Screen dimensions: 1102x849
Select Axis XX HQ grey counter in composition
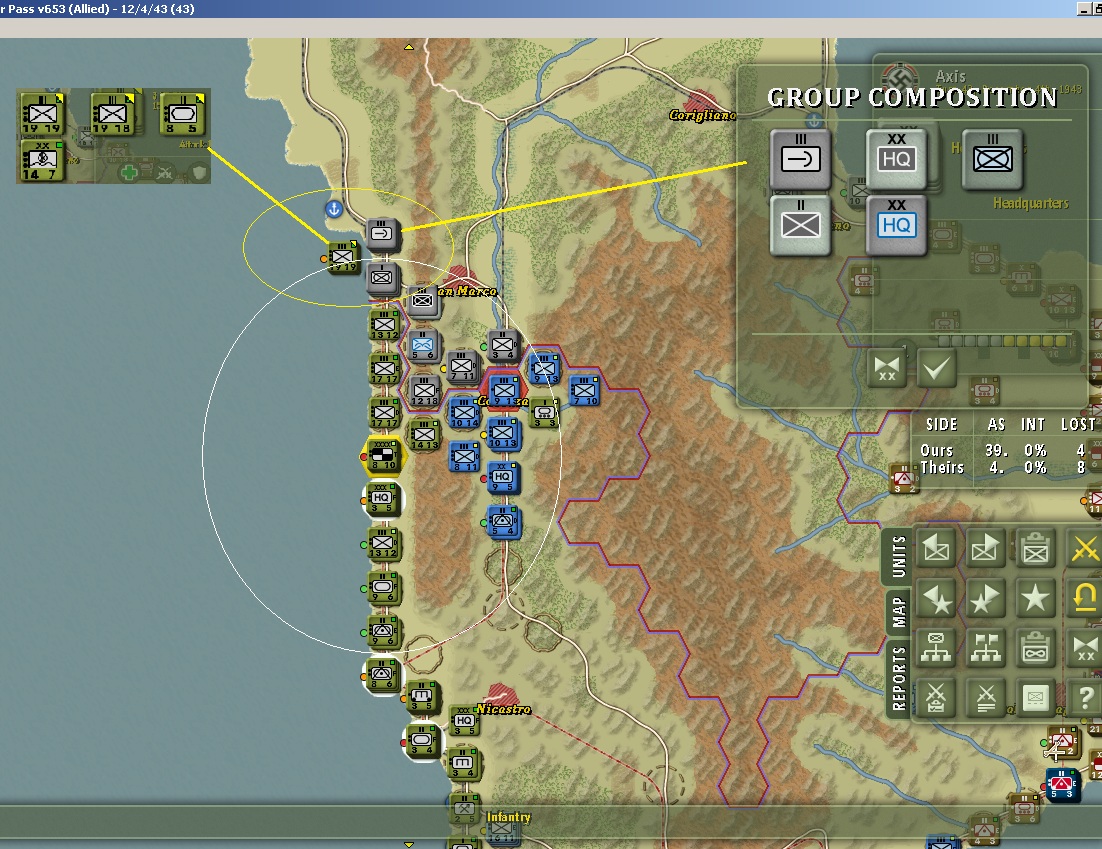tap(896, 160)
